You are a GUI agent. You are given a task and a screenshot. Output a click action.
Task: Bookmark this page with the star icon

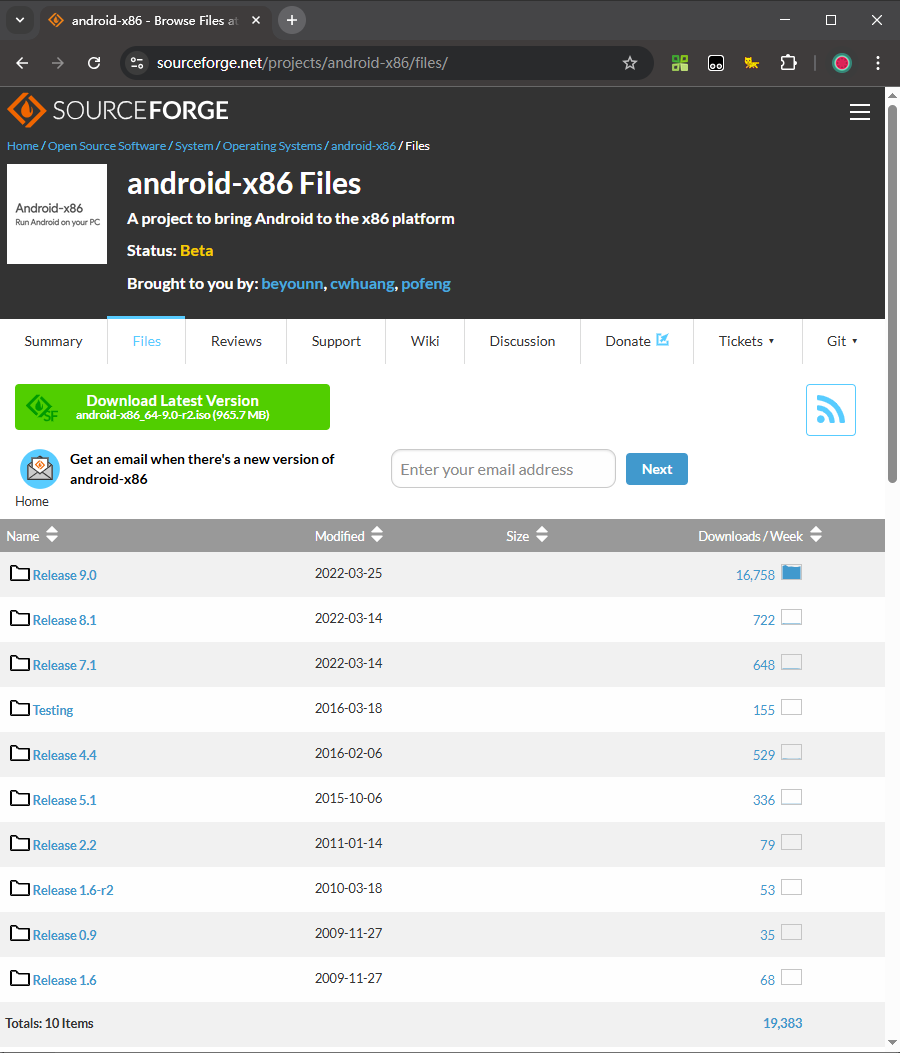629,63
